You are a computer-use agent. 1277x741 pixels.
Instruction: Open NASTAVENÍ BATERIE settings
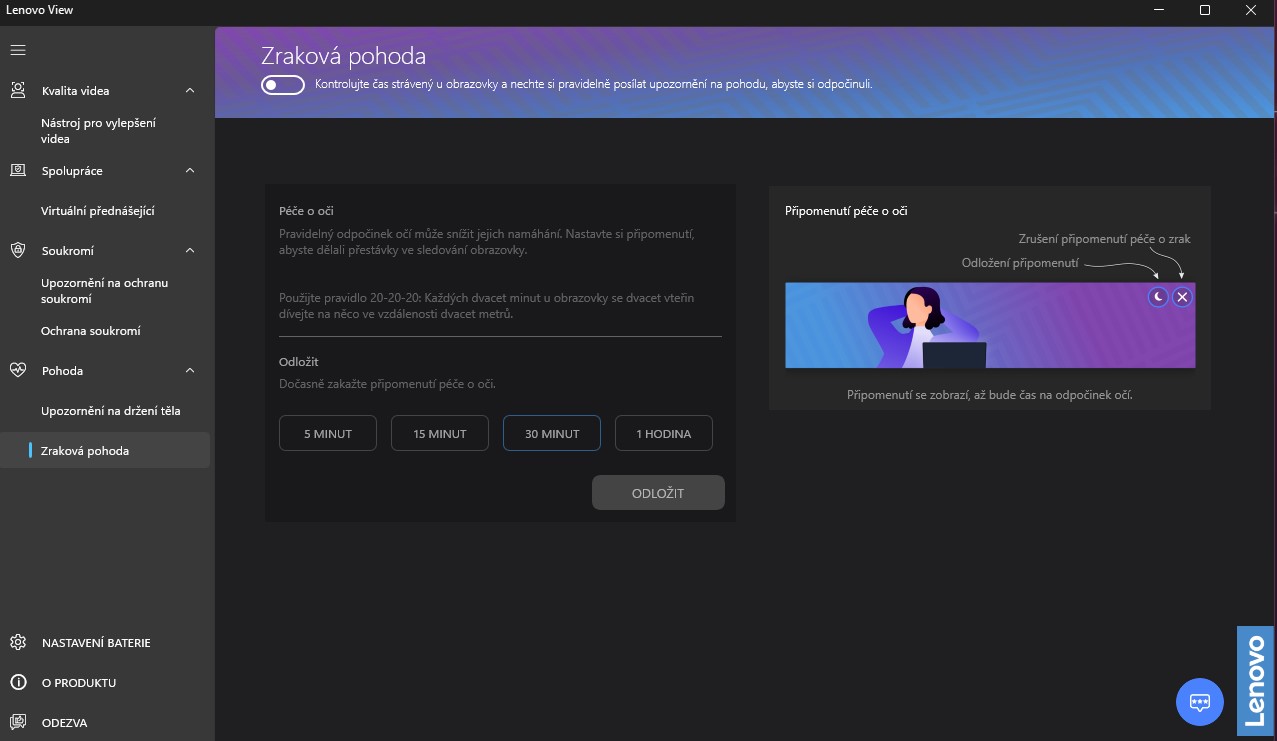[x=96, y=643]
